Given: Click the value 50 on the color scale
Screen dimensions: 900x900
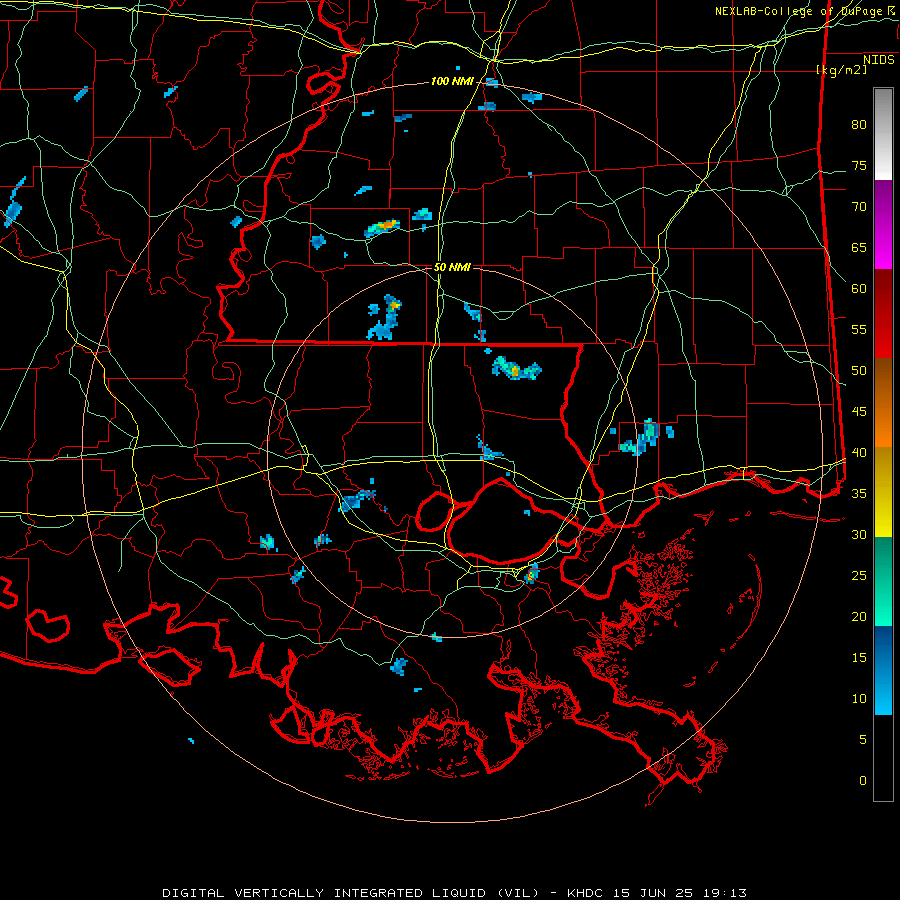Looking at the screenshot, I should pyautogui.click(x=859, y=371).
